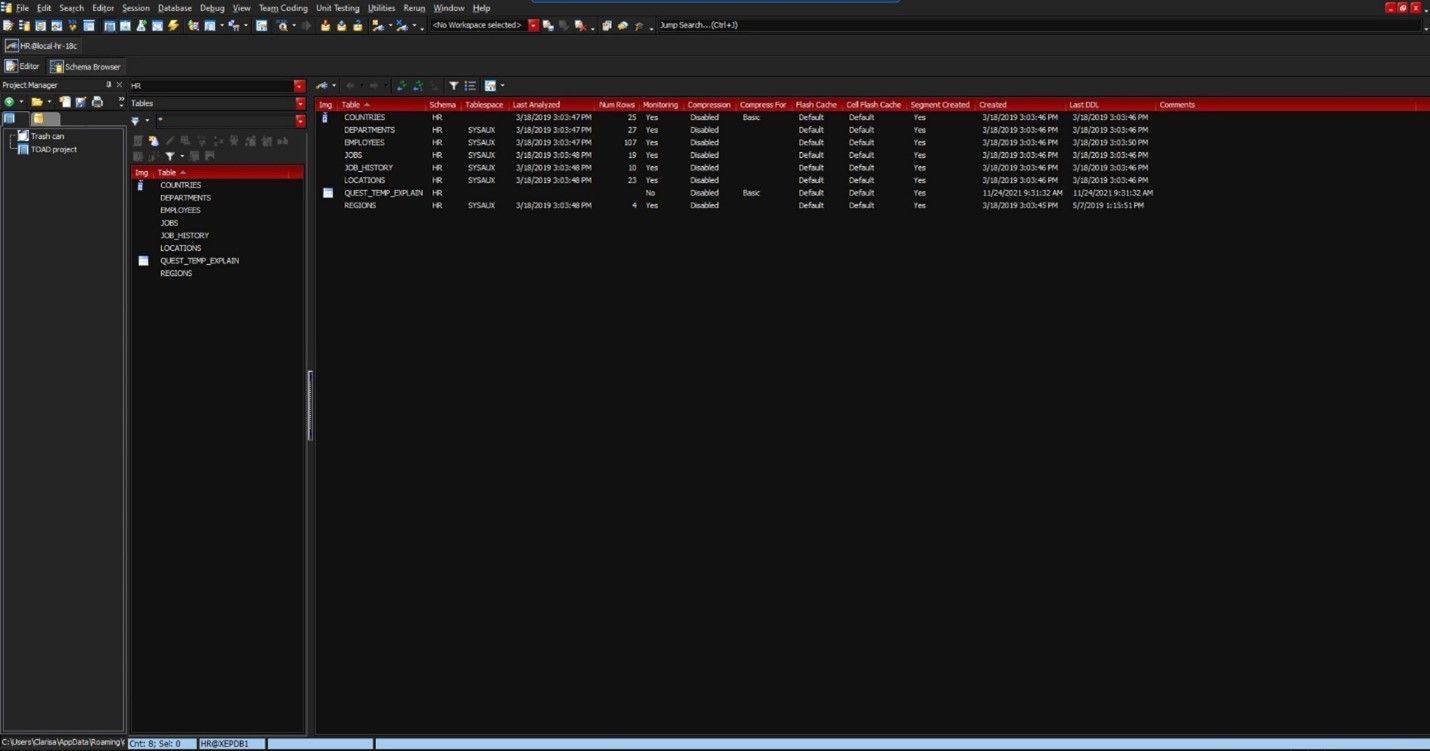
Task: Click the grid export icon in right panel toolbar
Action: point(490,86)
